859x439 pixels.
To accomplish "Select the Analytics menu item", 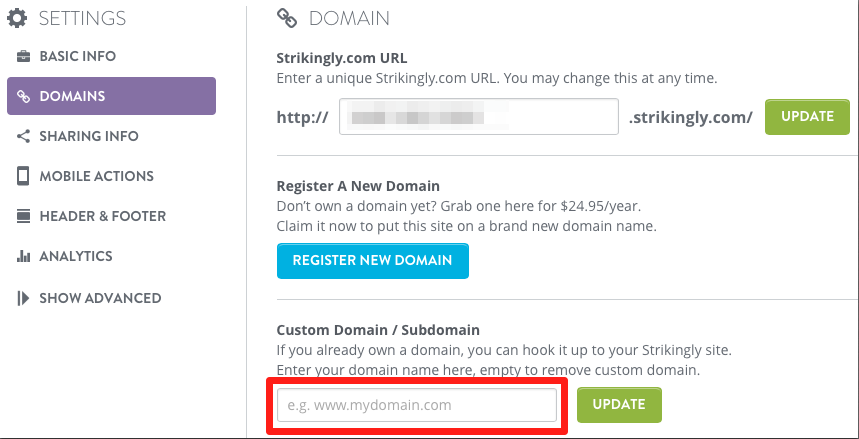I will point(76,256).
